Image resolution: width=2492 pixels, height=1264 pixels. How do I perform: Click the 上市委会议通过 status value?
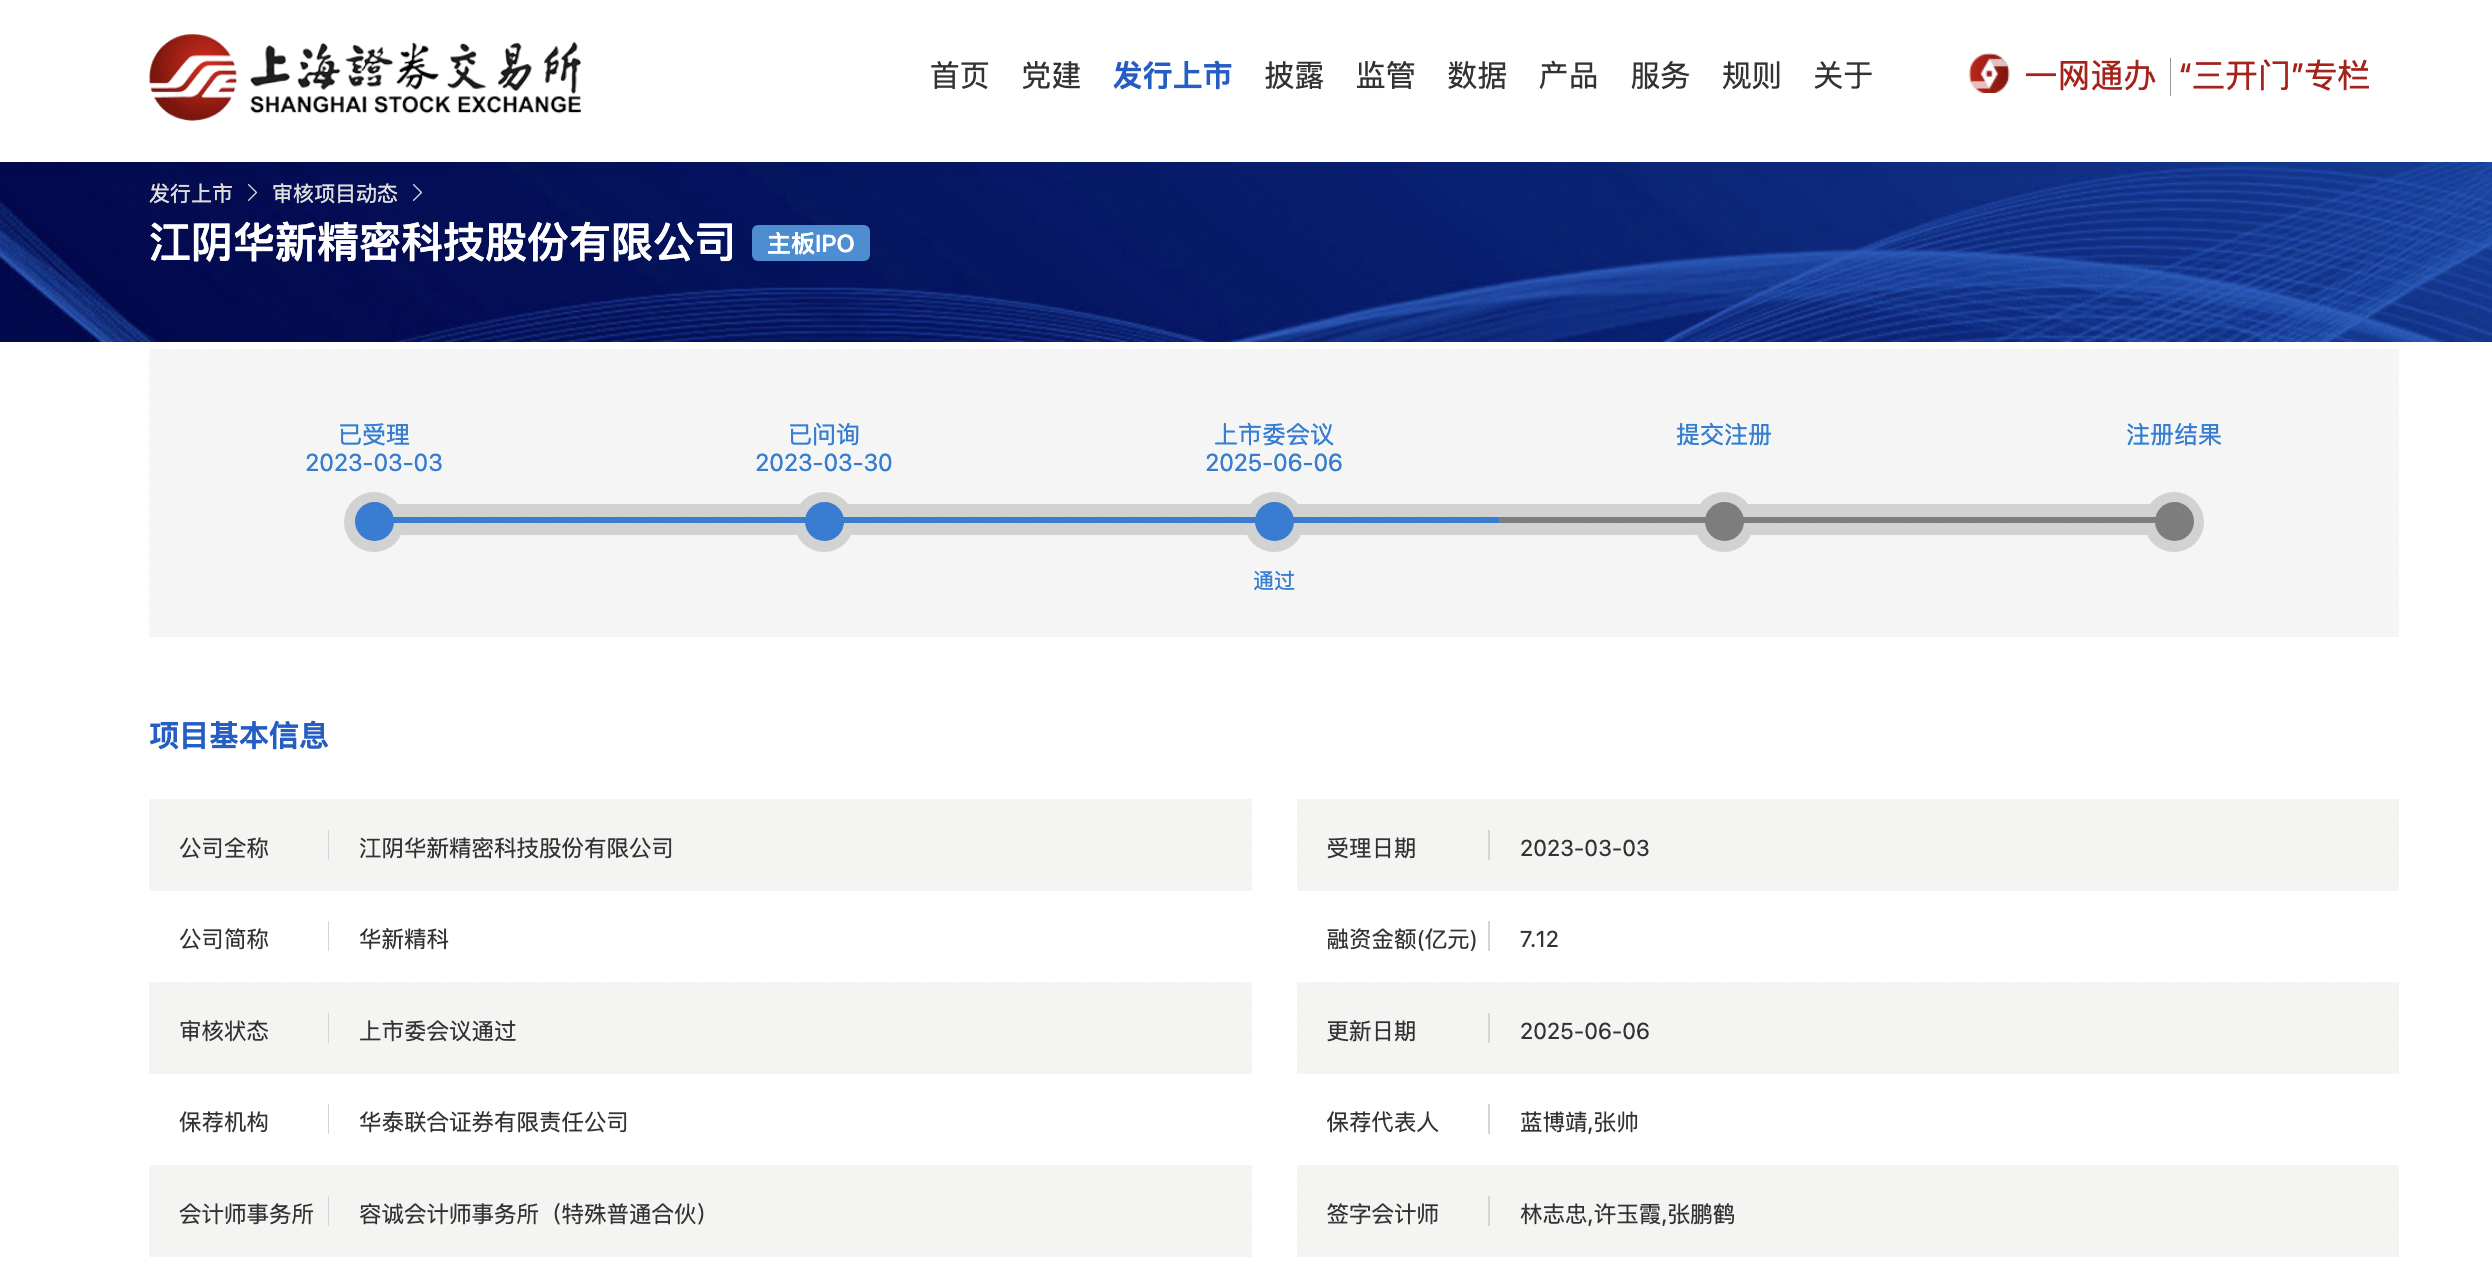[x=438, y=1031]
